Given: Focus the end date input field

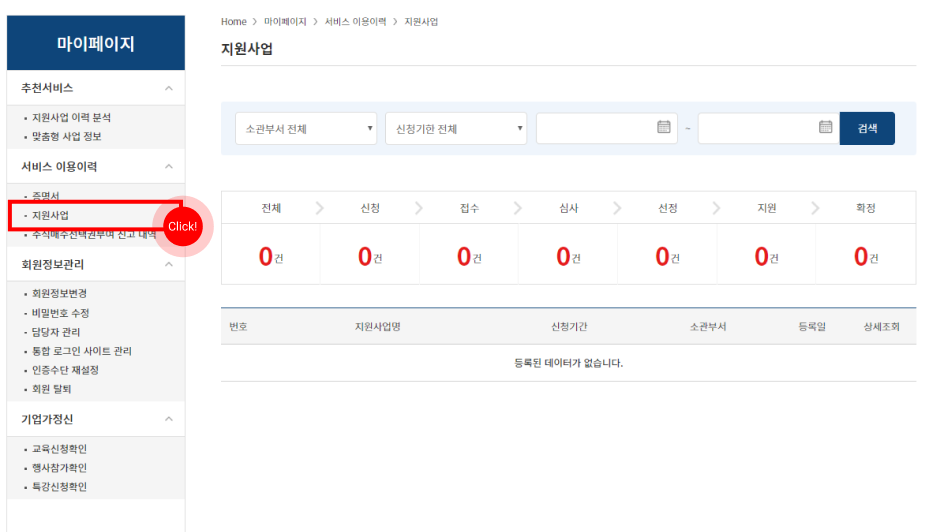Looking at the screenshot, I should pos(768,129).
